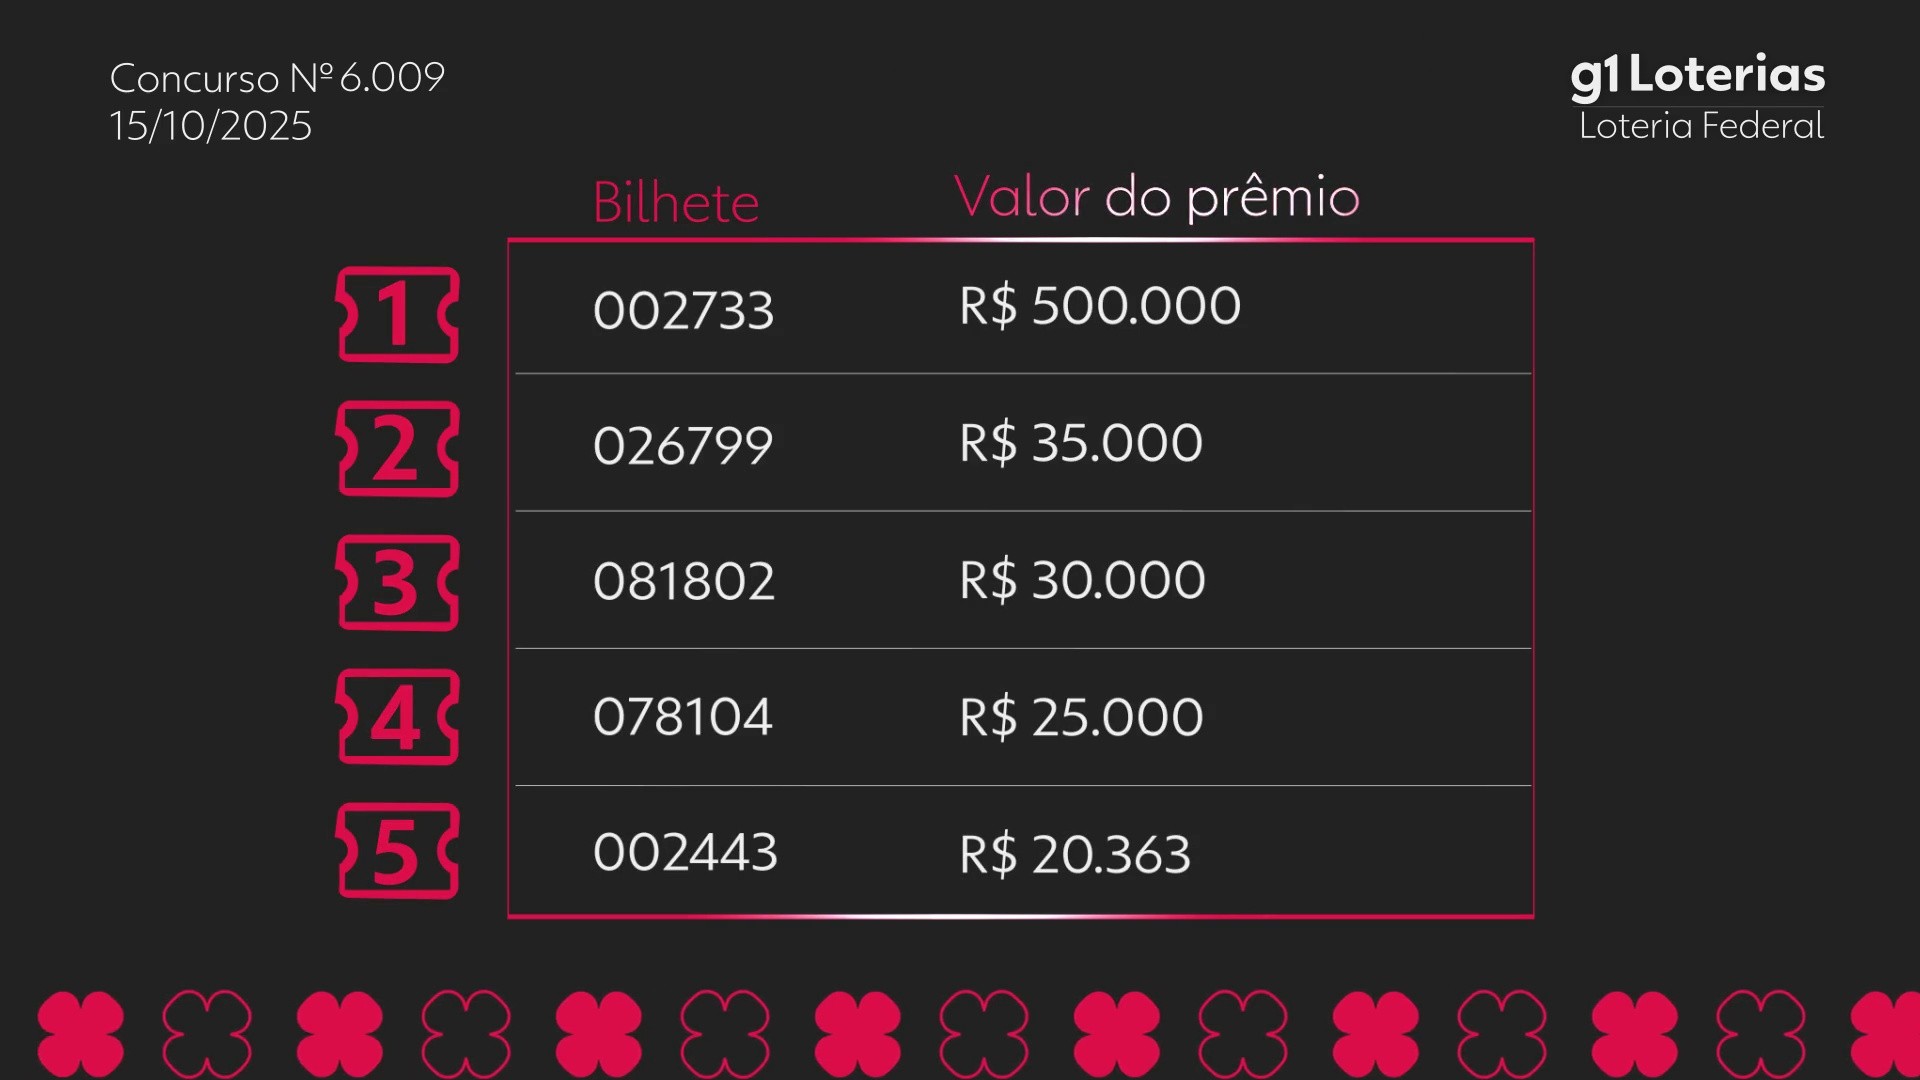Click the R$ 500.000 prize value
The height and width of the screenshot is (1080, 1920).
point(1100,306)
